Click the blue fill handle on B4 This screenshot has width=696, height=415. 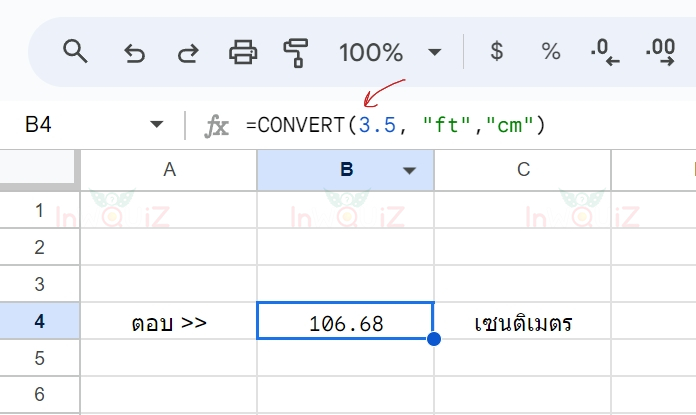point(434,339)
